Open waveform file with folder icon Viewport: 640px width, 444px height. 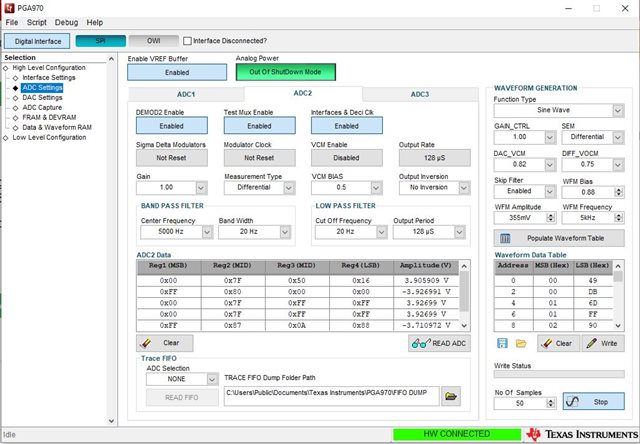[x=521, y=343]
